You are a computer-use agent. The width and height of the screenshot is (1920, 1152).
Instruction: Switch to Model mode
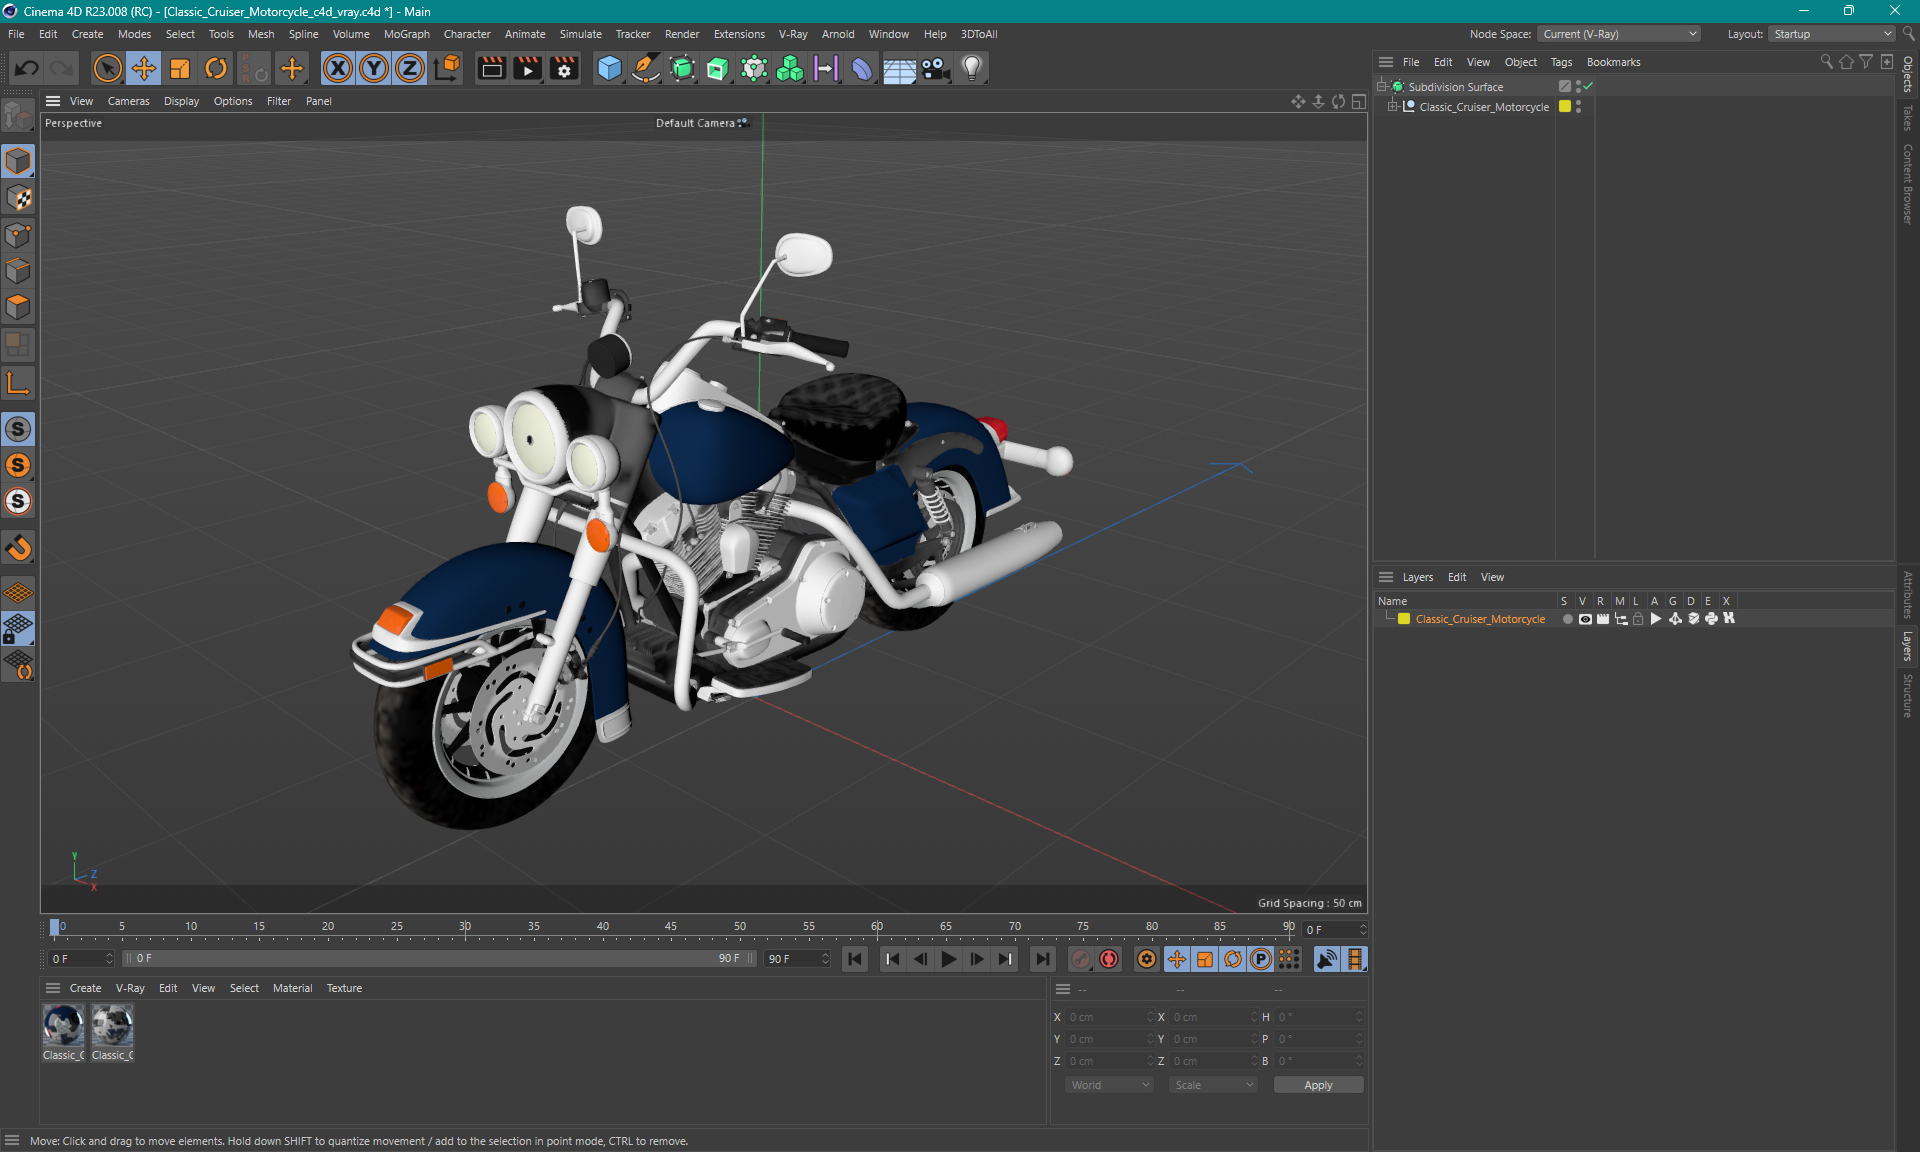click(x=18, y=161)
